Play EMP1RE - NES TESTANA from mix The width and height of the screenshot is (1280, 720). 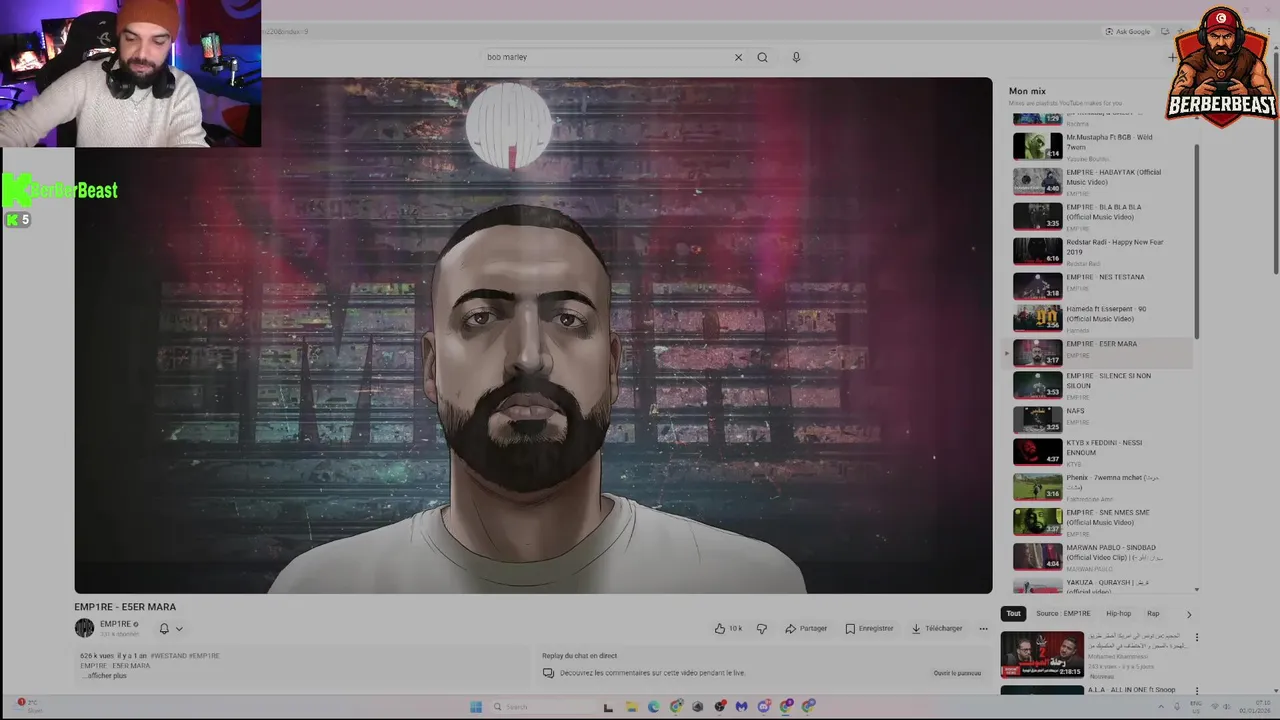tap(1100, 285)
